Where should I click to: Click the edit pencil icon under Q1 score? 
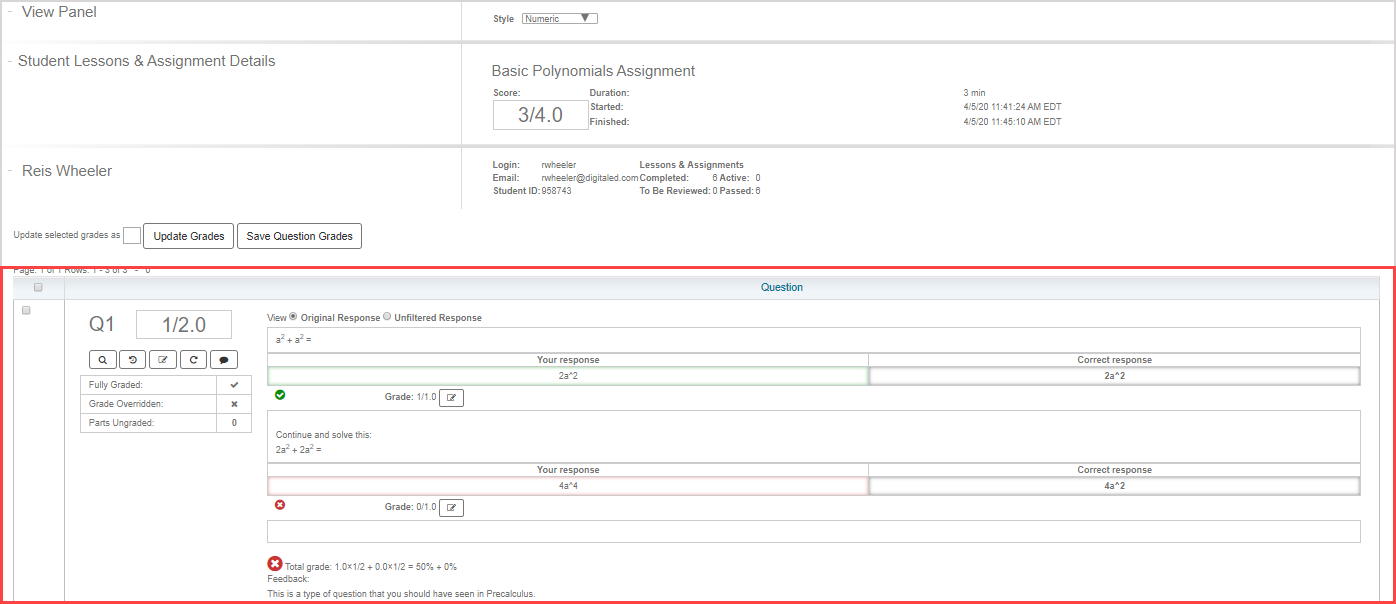[163, 359]
